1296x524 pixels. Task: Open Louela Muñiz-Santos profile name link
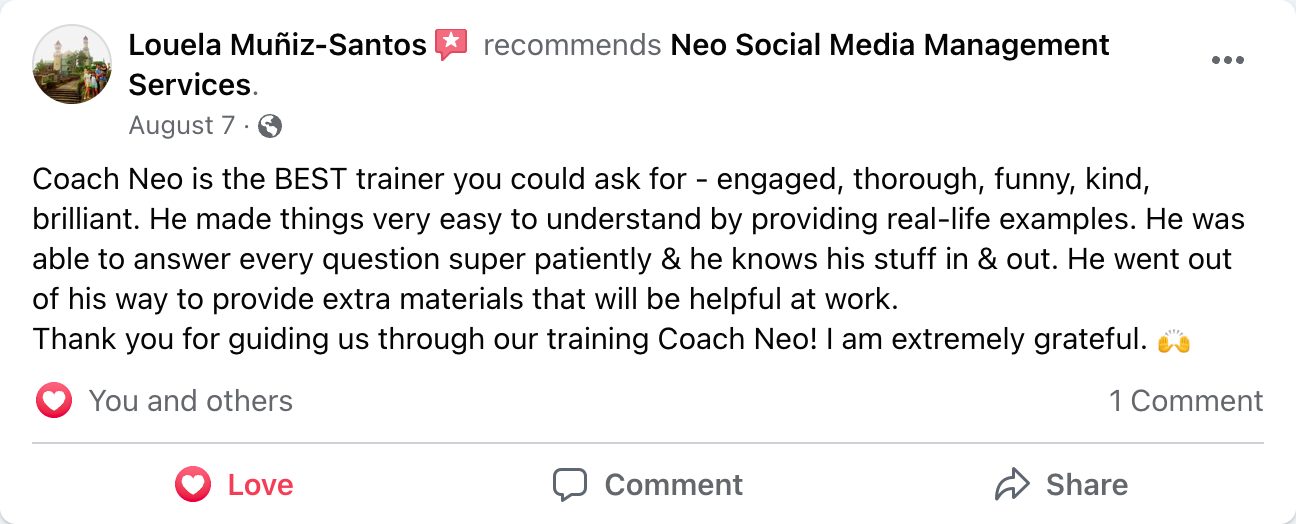click(278, 45)
